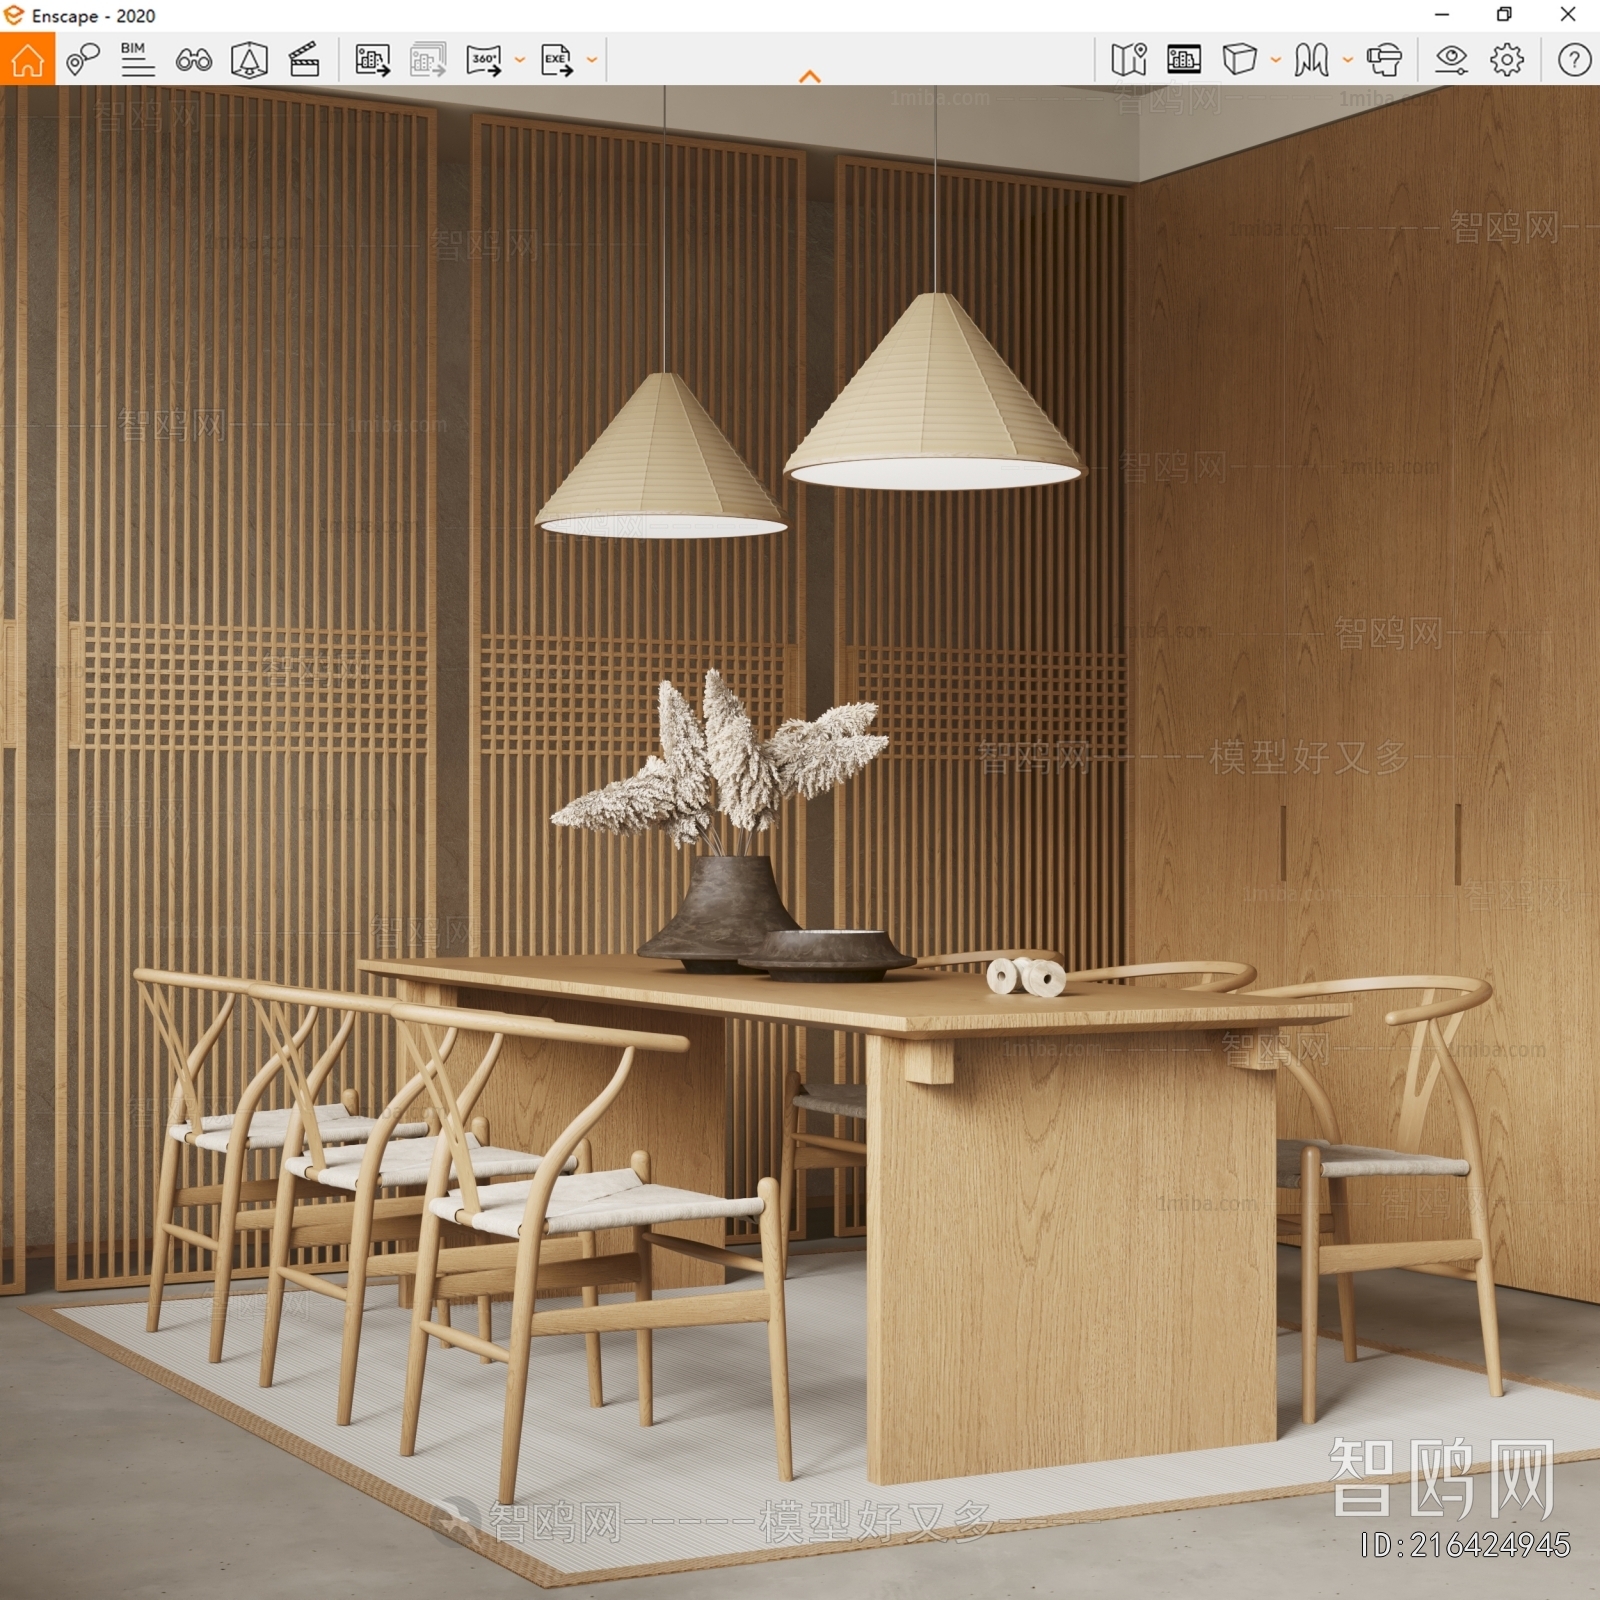Open the minimap location icon

[1129, 60]
